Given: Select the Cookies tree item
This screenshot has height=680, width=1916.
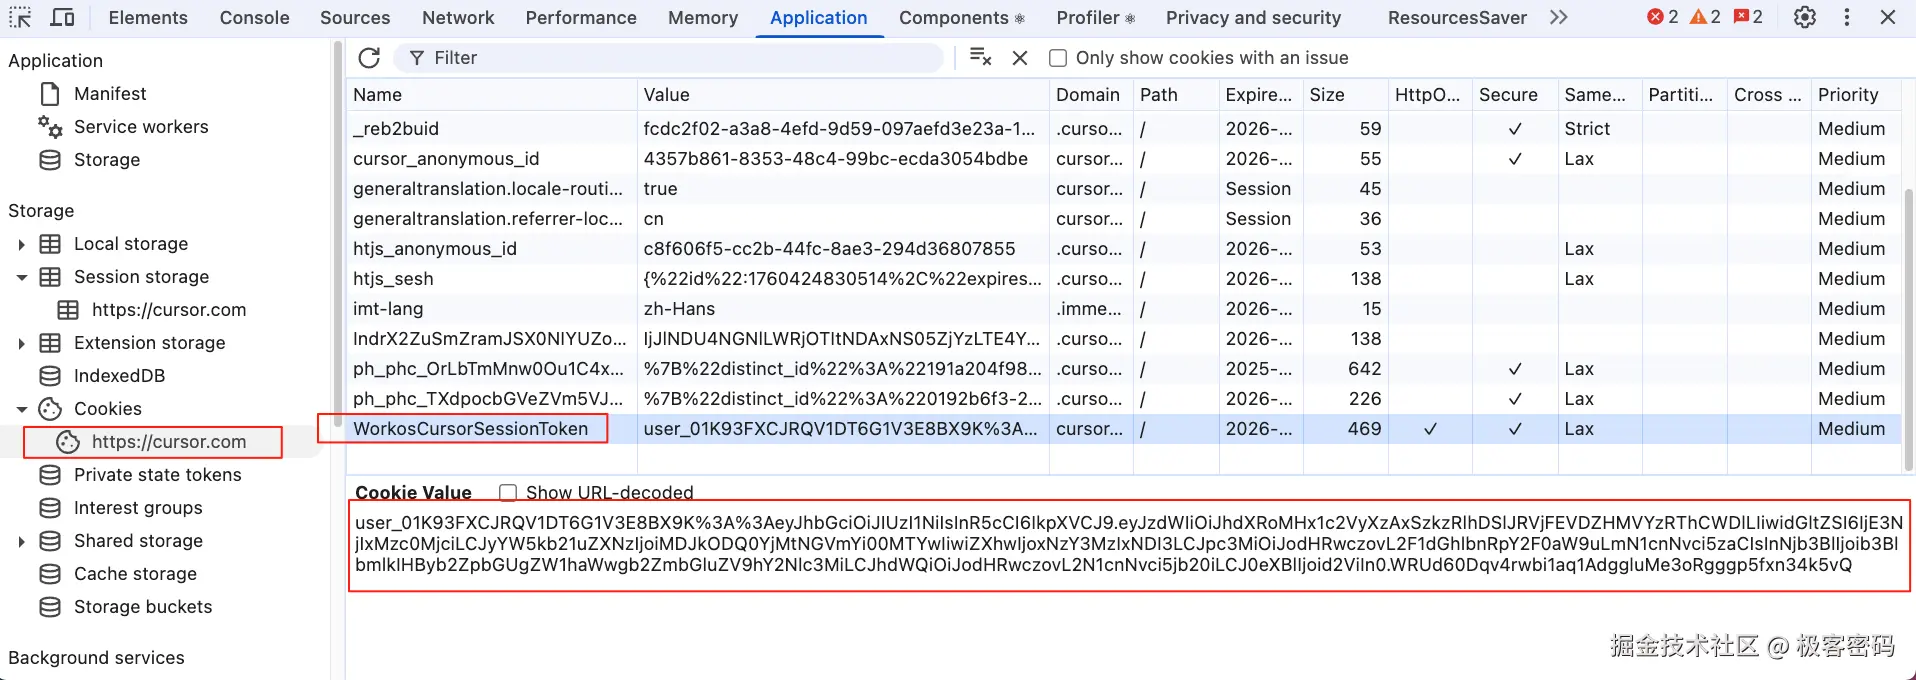Looking at the screenshot, I should pyautogui.click(x=108, y=409).
